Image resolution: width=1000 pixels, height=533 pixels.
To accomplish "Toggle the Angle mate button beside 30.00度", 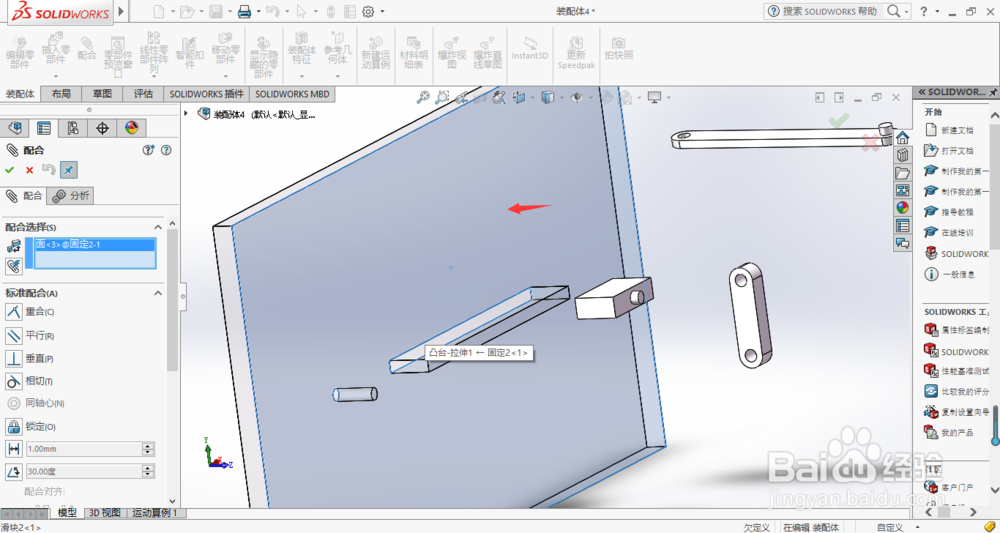I will (x=14, y=472).
